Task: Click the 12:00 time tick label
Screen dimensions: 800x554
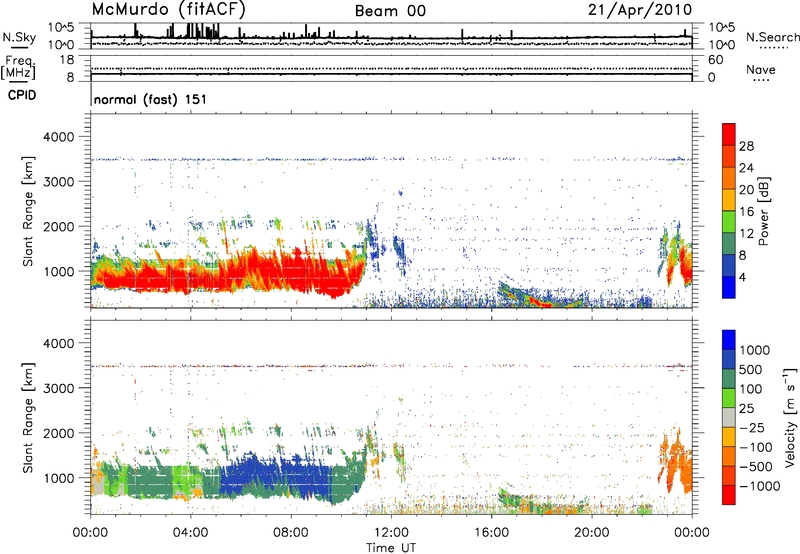Action: click(391, 533)
